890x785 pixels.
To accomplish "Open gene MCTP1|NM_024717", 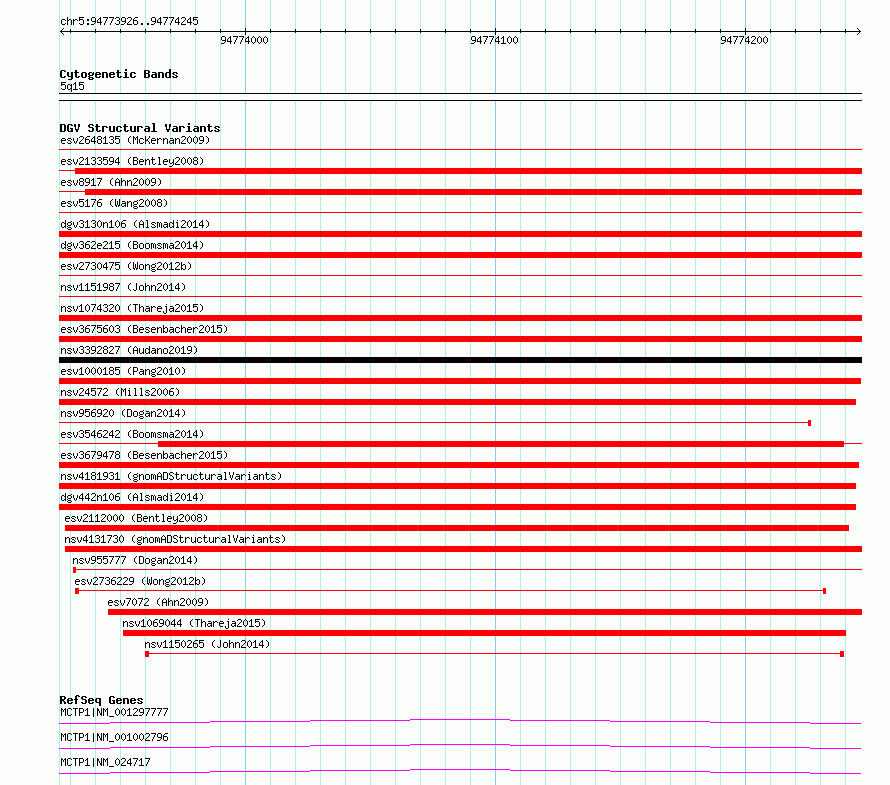I will 105,762.
